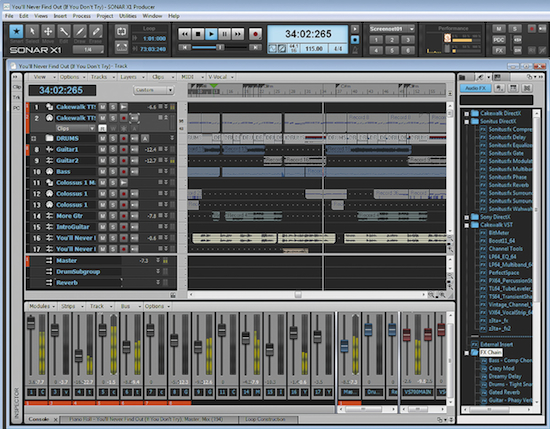Activate the Edit tool
The height and width of the screenshot is (429, 550).
point(64,32)
